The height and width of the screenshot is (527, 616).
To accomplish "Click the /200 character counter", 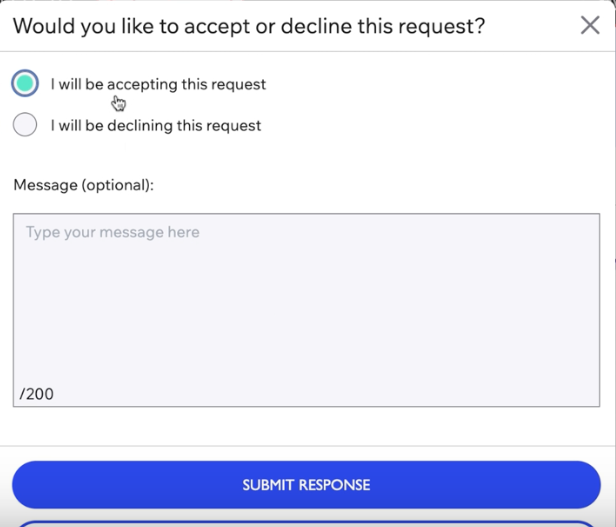I will 37,394.
